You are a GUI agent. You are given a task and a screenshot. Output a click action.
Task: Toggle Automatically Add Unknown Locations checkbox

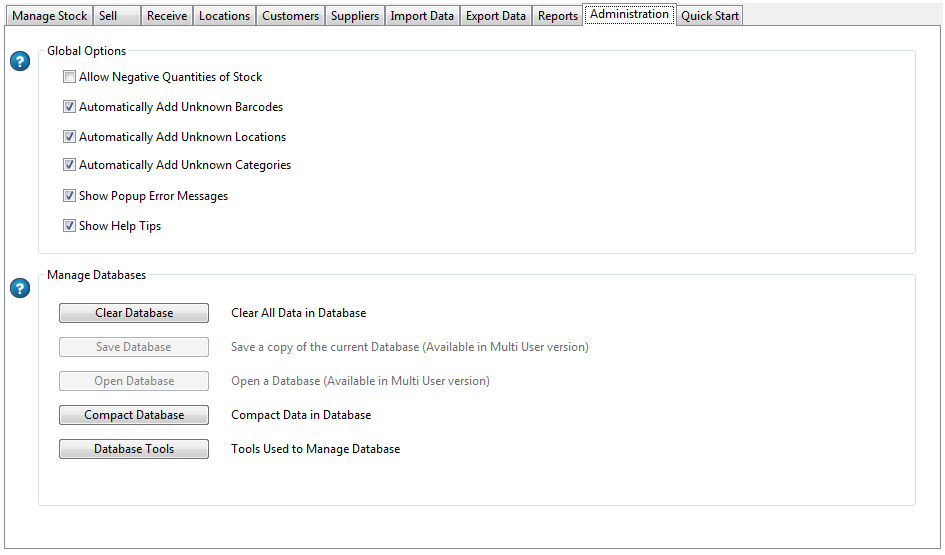click(x=70, y=137)
